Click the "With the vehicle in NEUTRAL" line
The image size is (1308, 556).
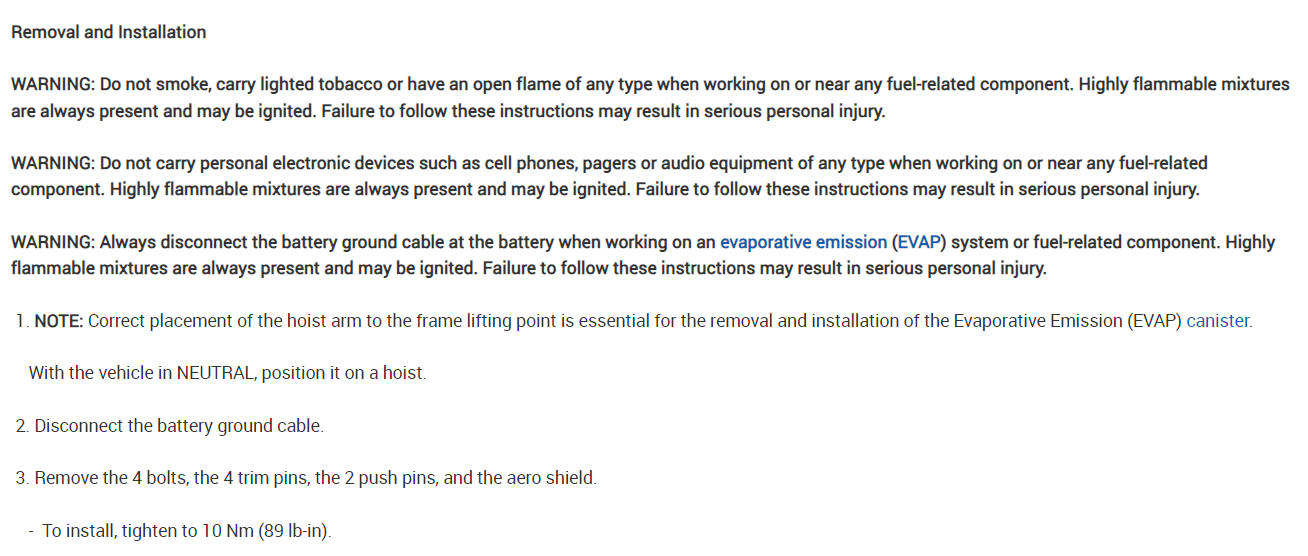pyautogui.click(x=227, y=373)
